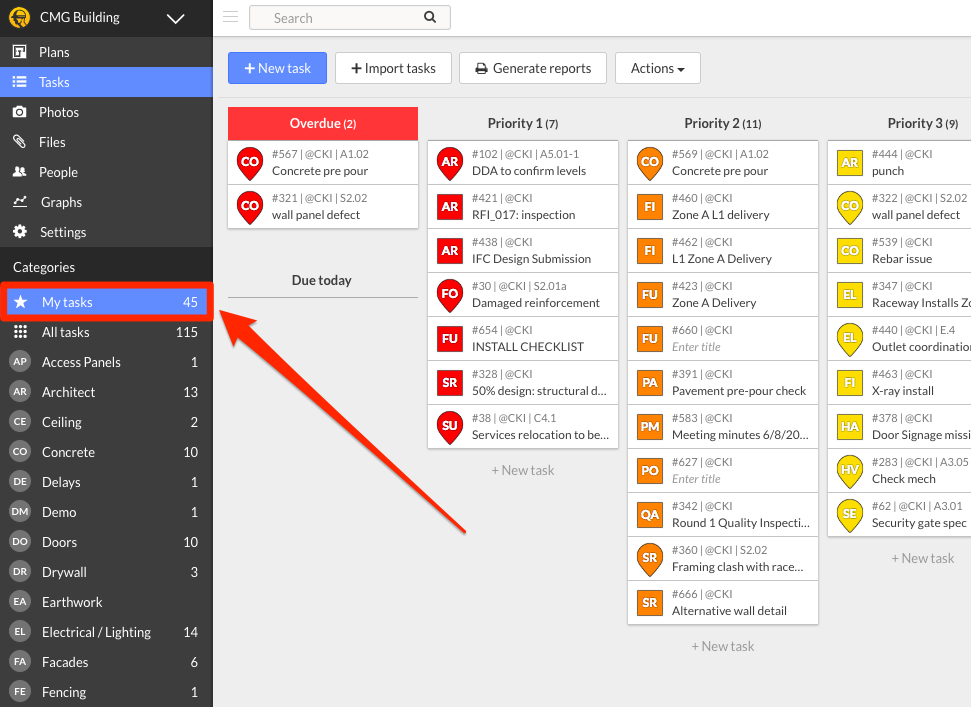Click the Import tasks button
Image resolution: width=971 pixels, height=707 pixels.
click(x=393, y=68)
